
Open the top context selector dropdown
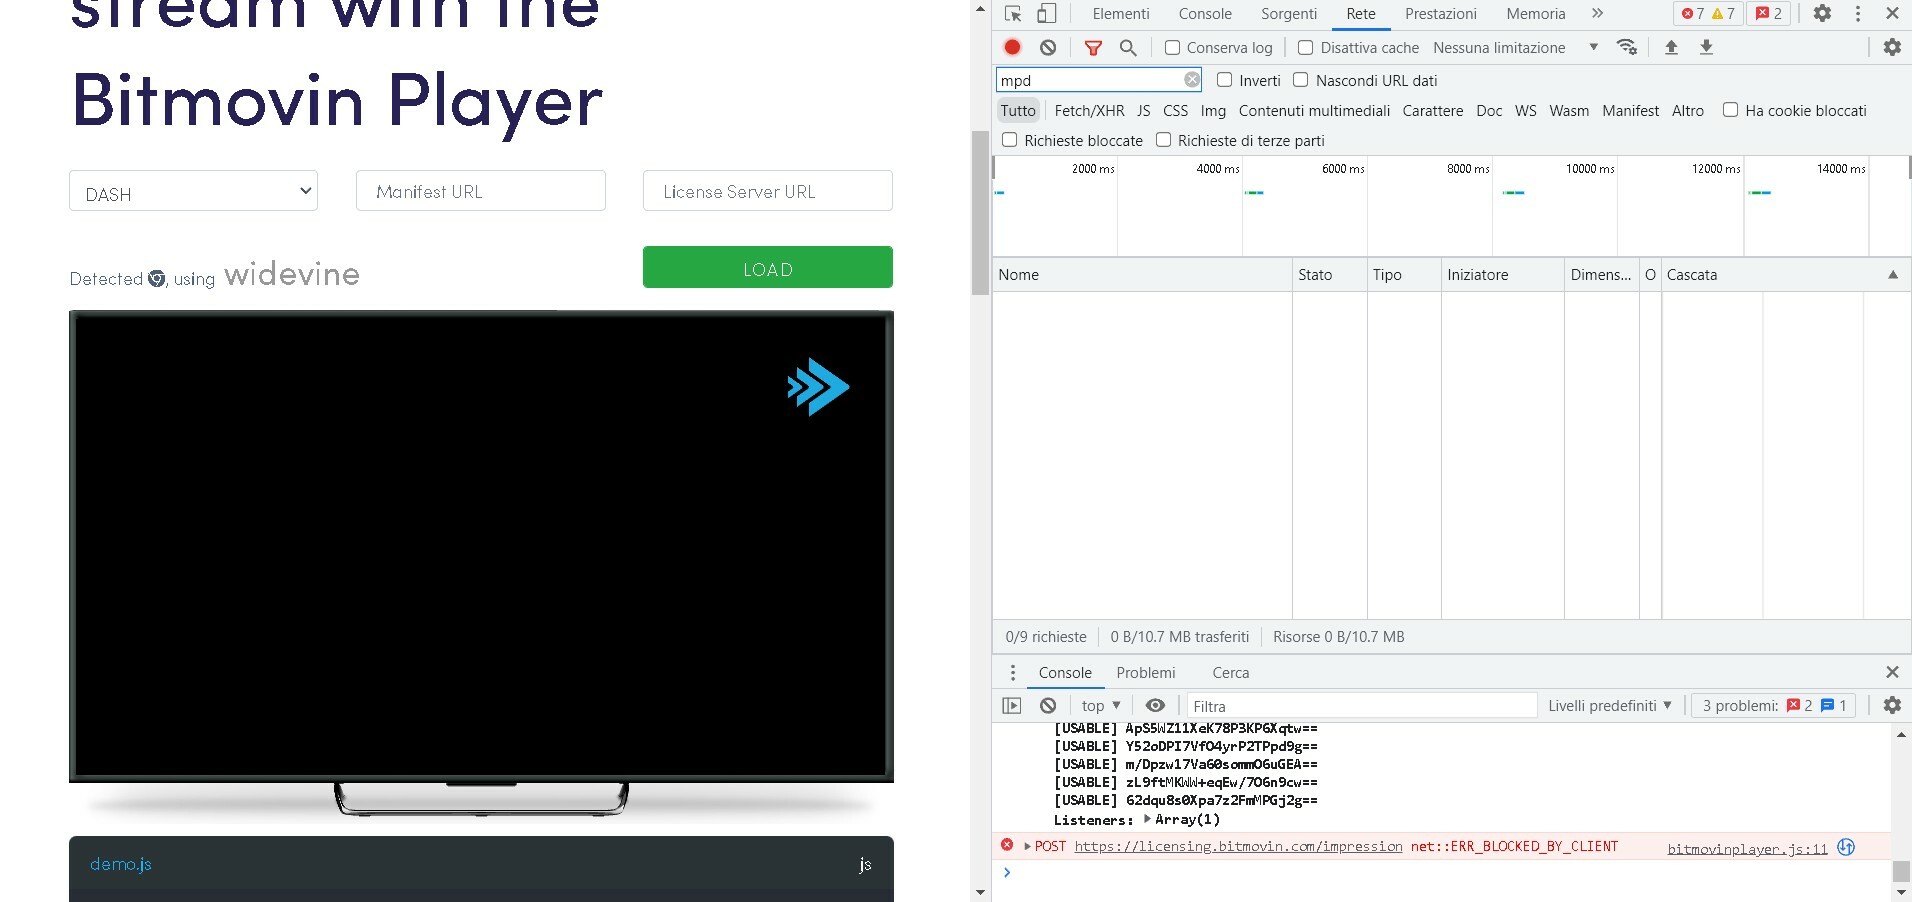tap(1101, 706)
